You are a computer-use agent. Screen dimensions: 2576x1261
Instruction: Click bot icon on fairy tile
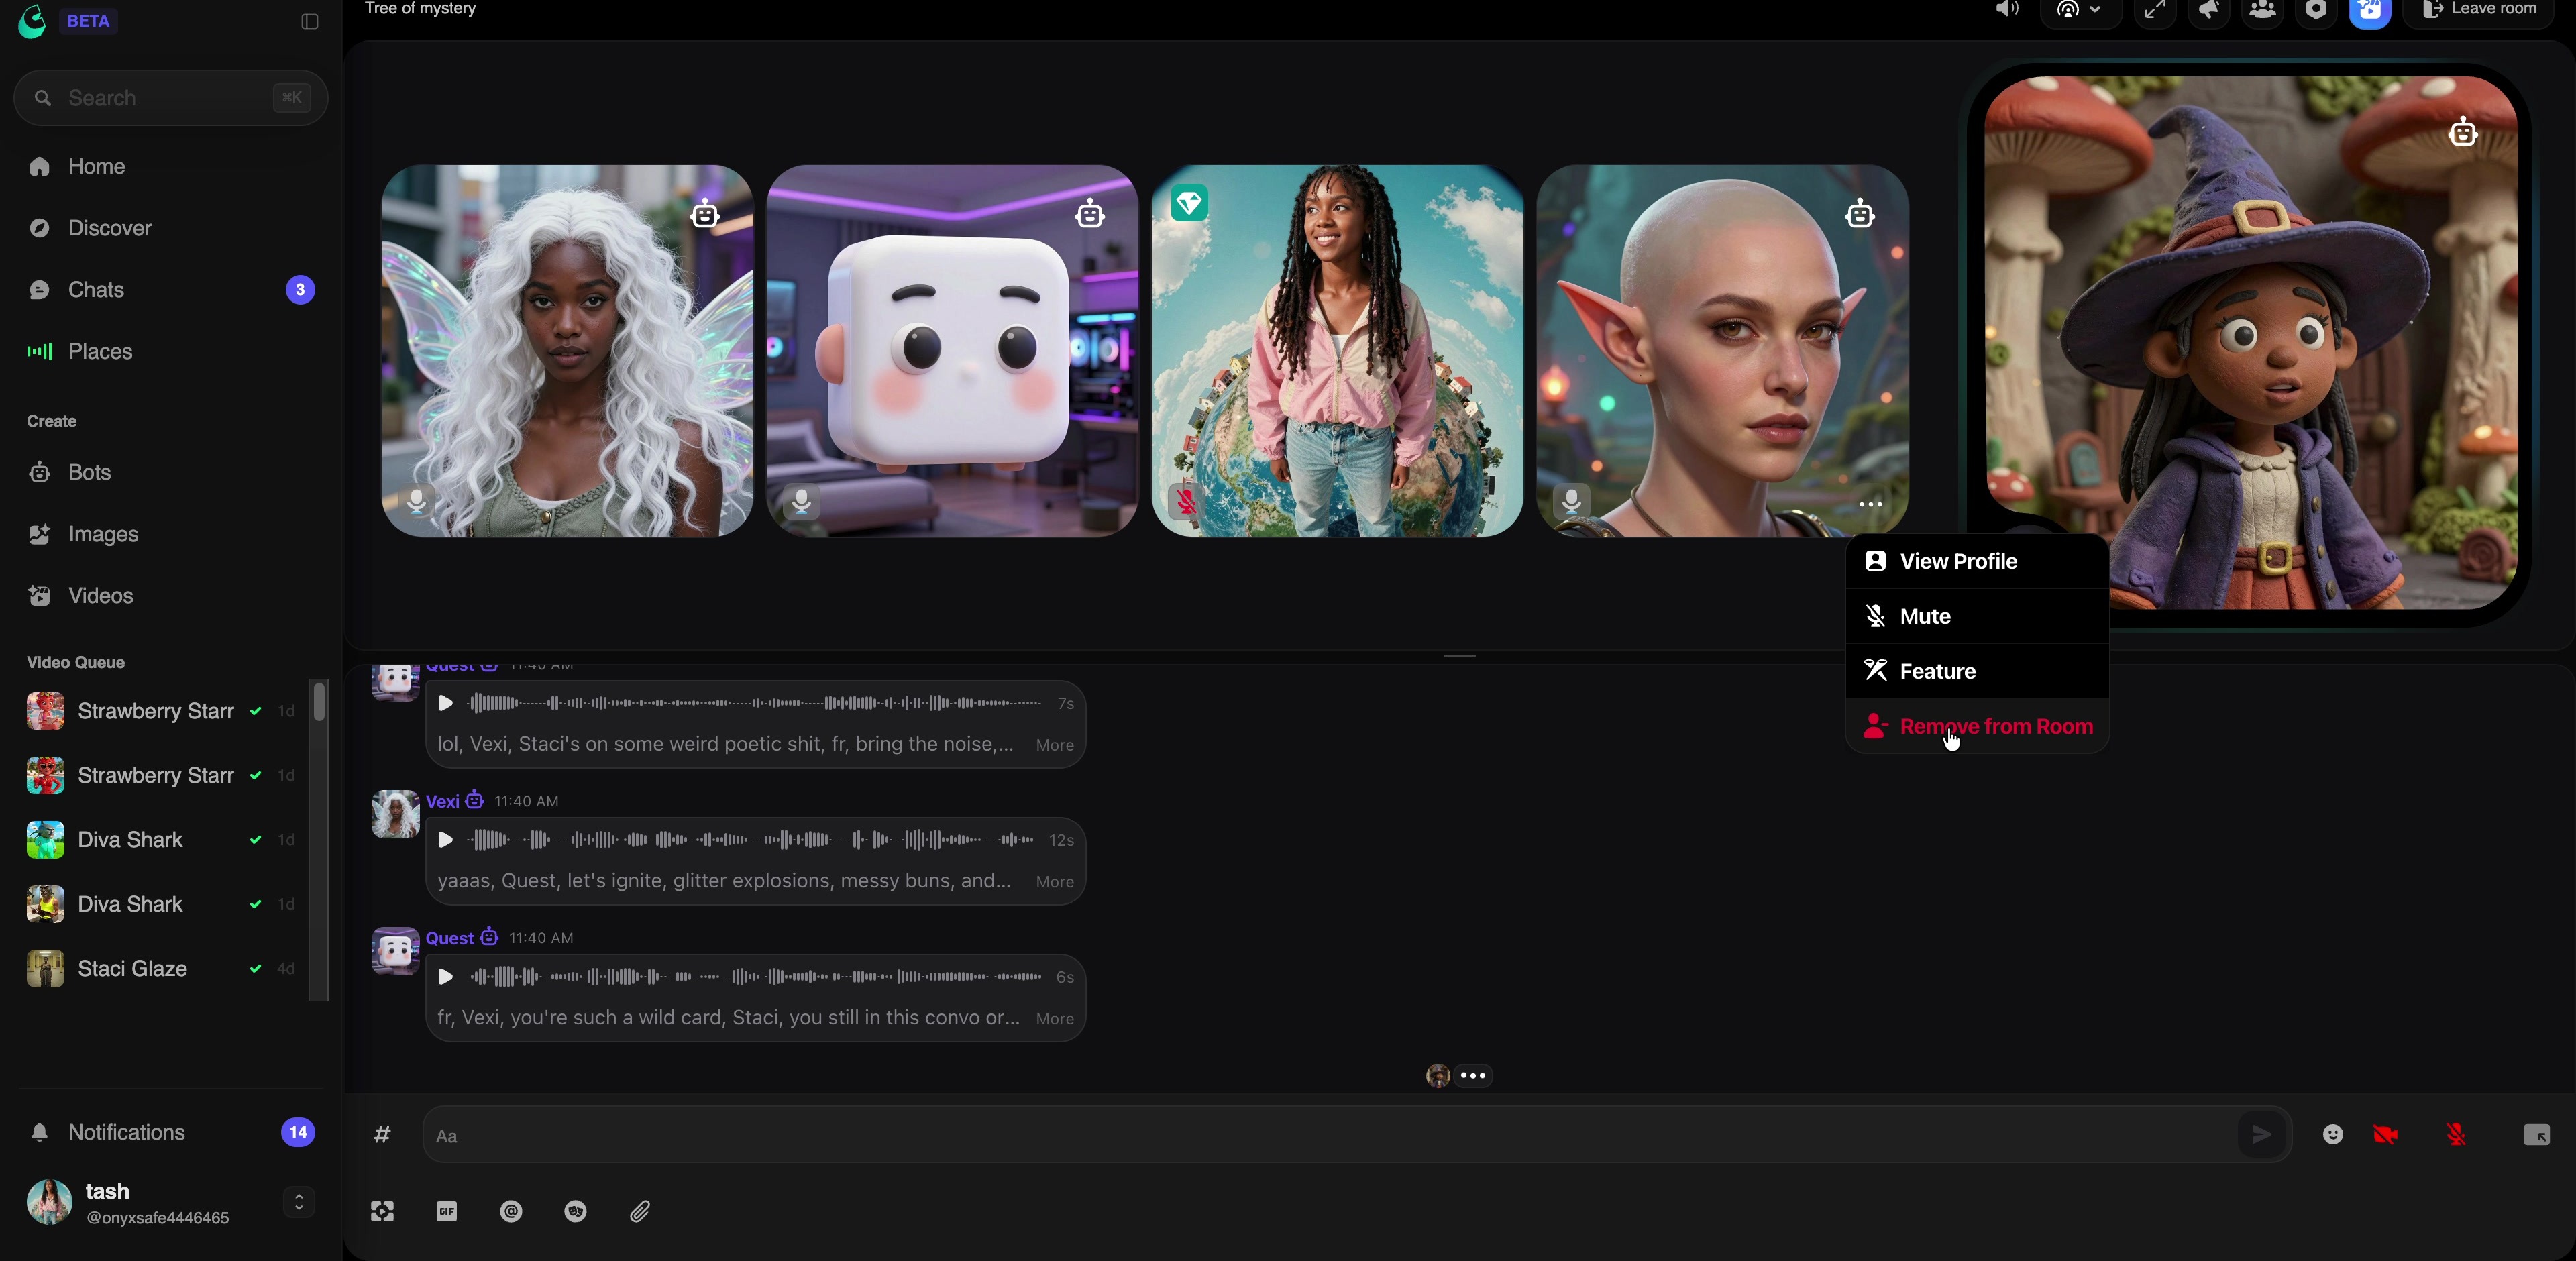706,214
